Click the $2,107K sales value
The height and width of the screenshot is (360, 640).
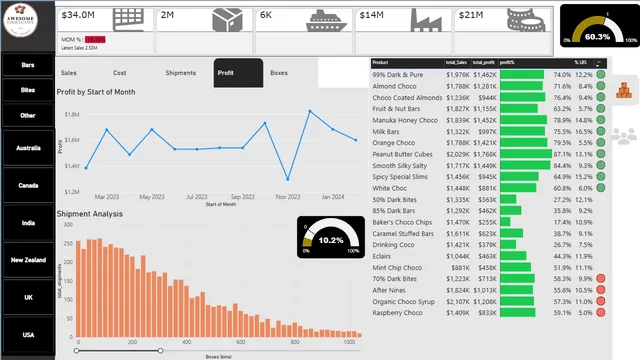coord(458,302)
